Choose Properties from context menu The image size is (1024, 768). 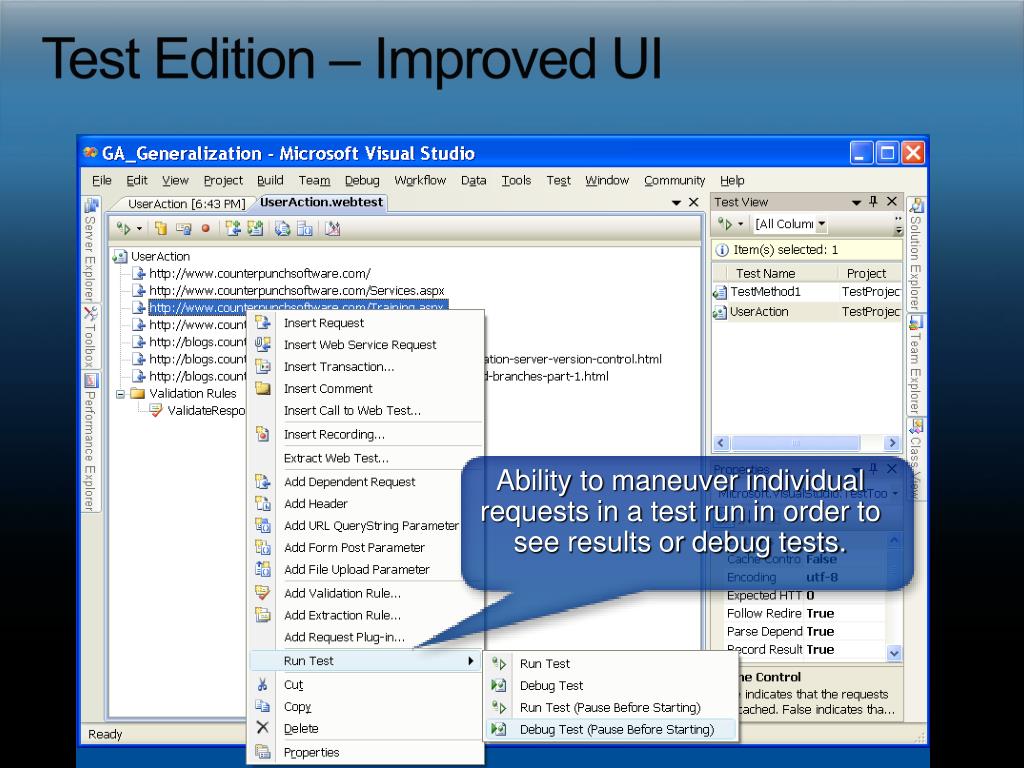pyautogui.click(x=367, y=752)
